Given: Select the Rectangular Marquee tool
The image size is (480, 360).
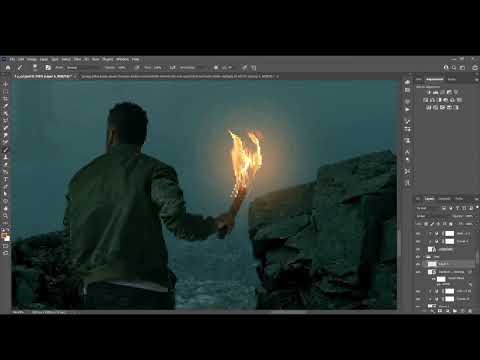Looking at the screenshot, I should pos(5,91).
